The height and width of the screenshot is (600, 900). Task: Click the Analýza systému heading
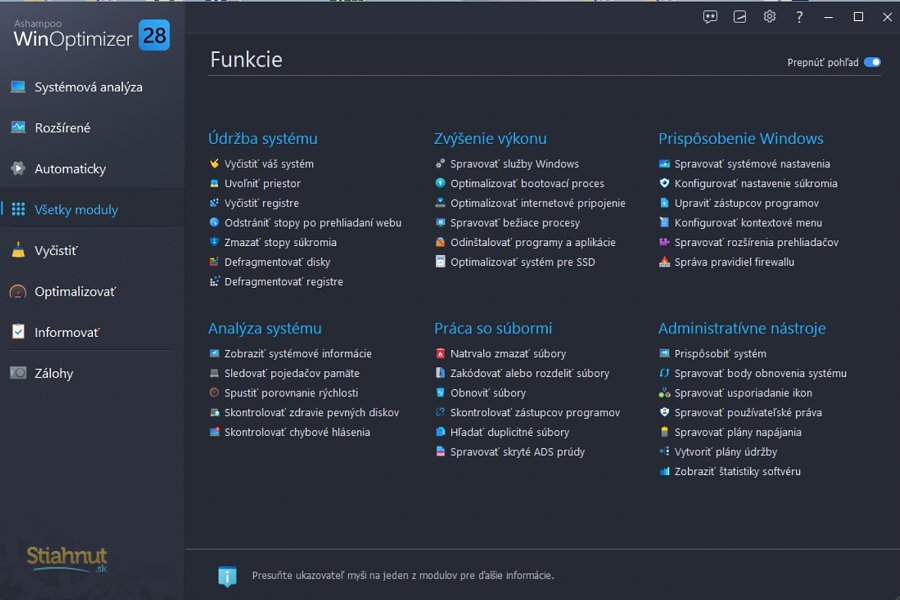(265, 328)
